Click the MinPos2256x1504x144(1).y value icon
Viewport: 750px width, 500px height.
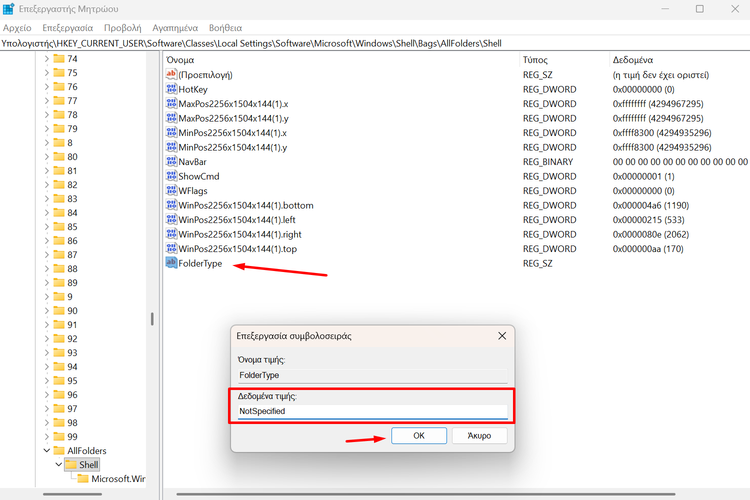coord(171,147)
